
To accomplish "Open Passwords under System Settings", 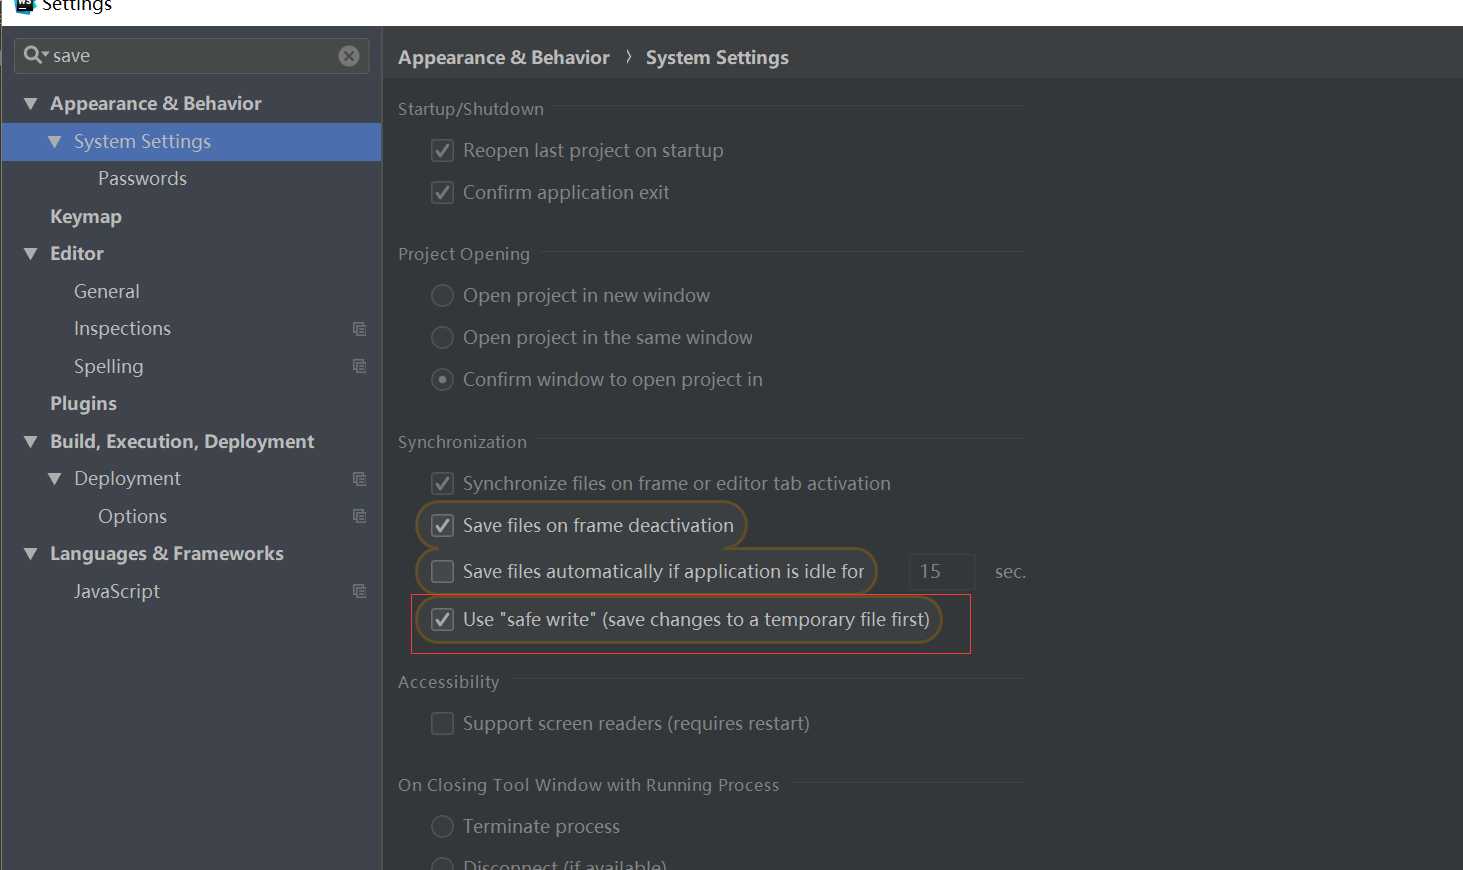I will [142, 179].
